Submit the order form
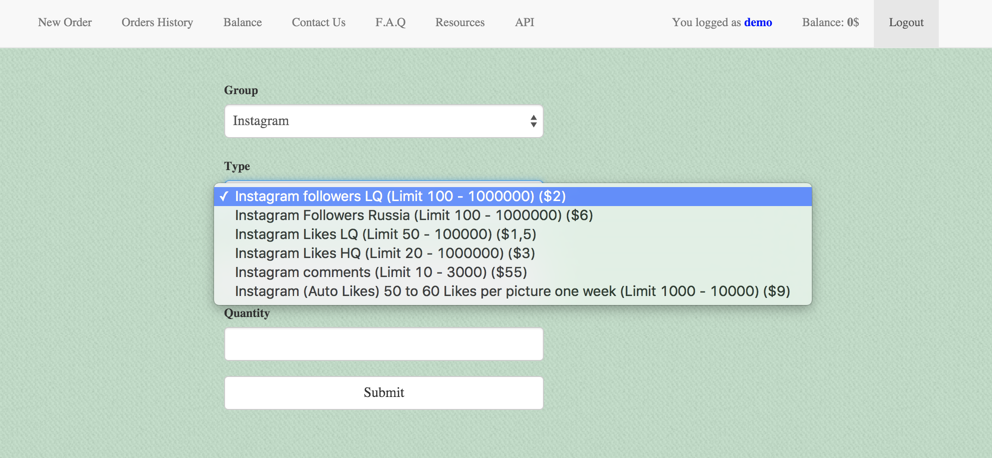The height and width of the screenshot is (458, 992). click(x=384, y=393)
